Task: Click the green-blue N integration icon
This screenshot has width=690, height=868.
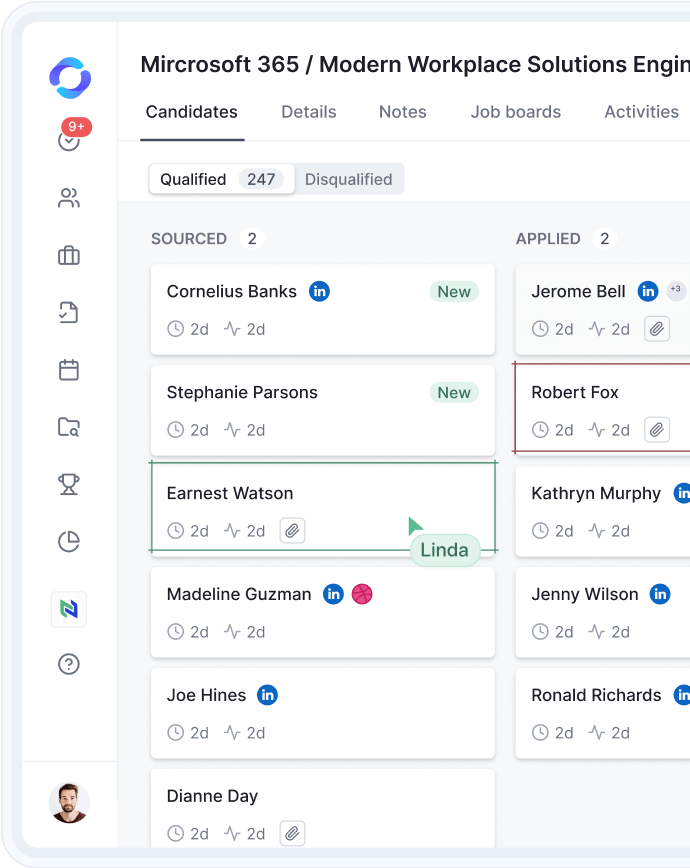Action: [69, 609]
